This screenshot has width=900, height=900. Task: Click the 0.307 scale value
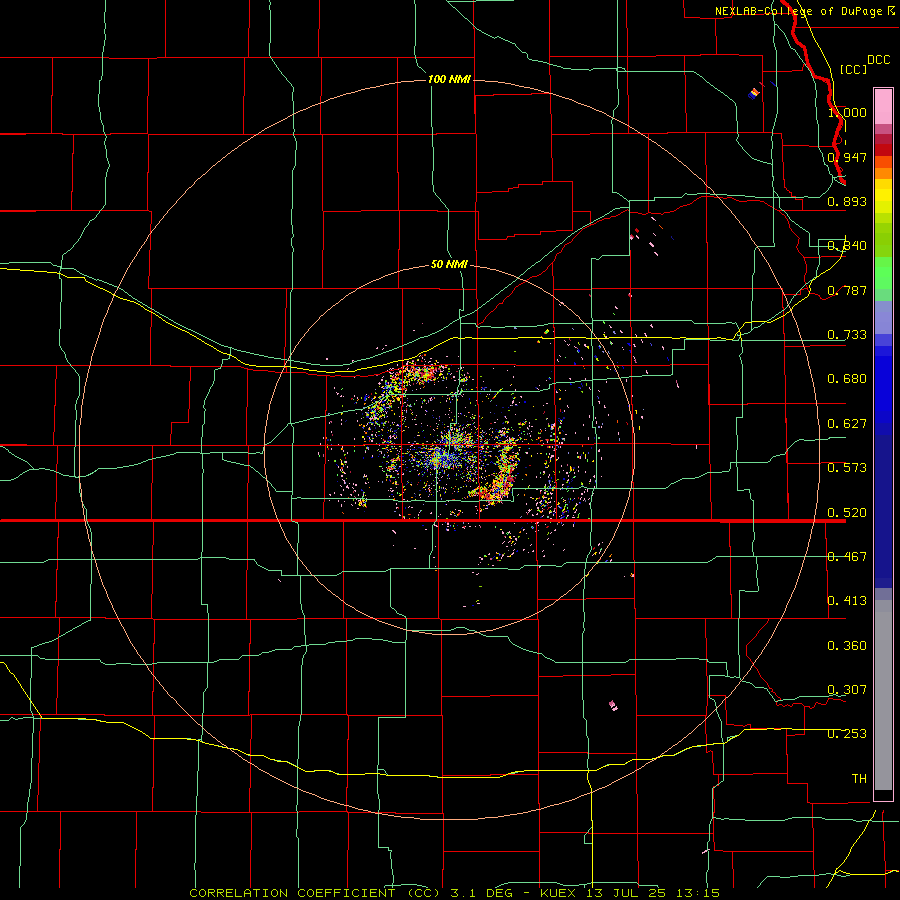pos(847,690)
